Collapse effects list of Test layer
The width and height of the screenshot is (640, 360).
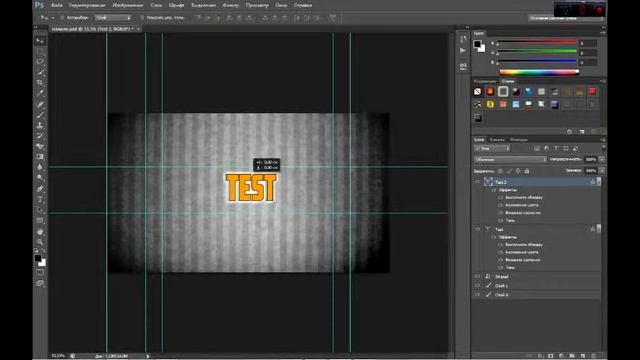click(x=599, y=229)
